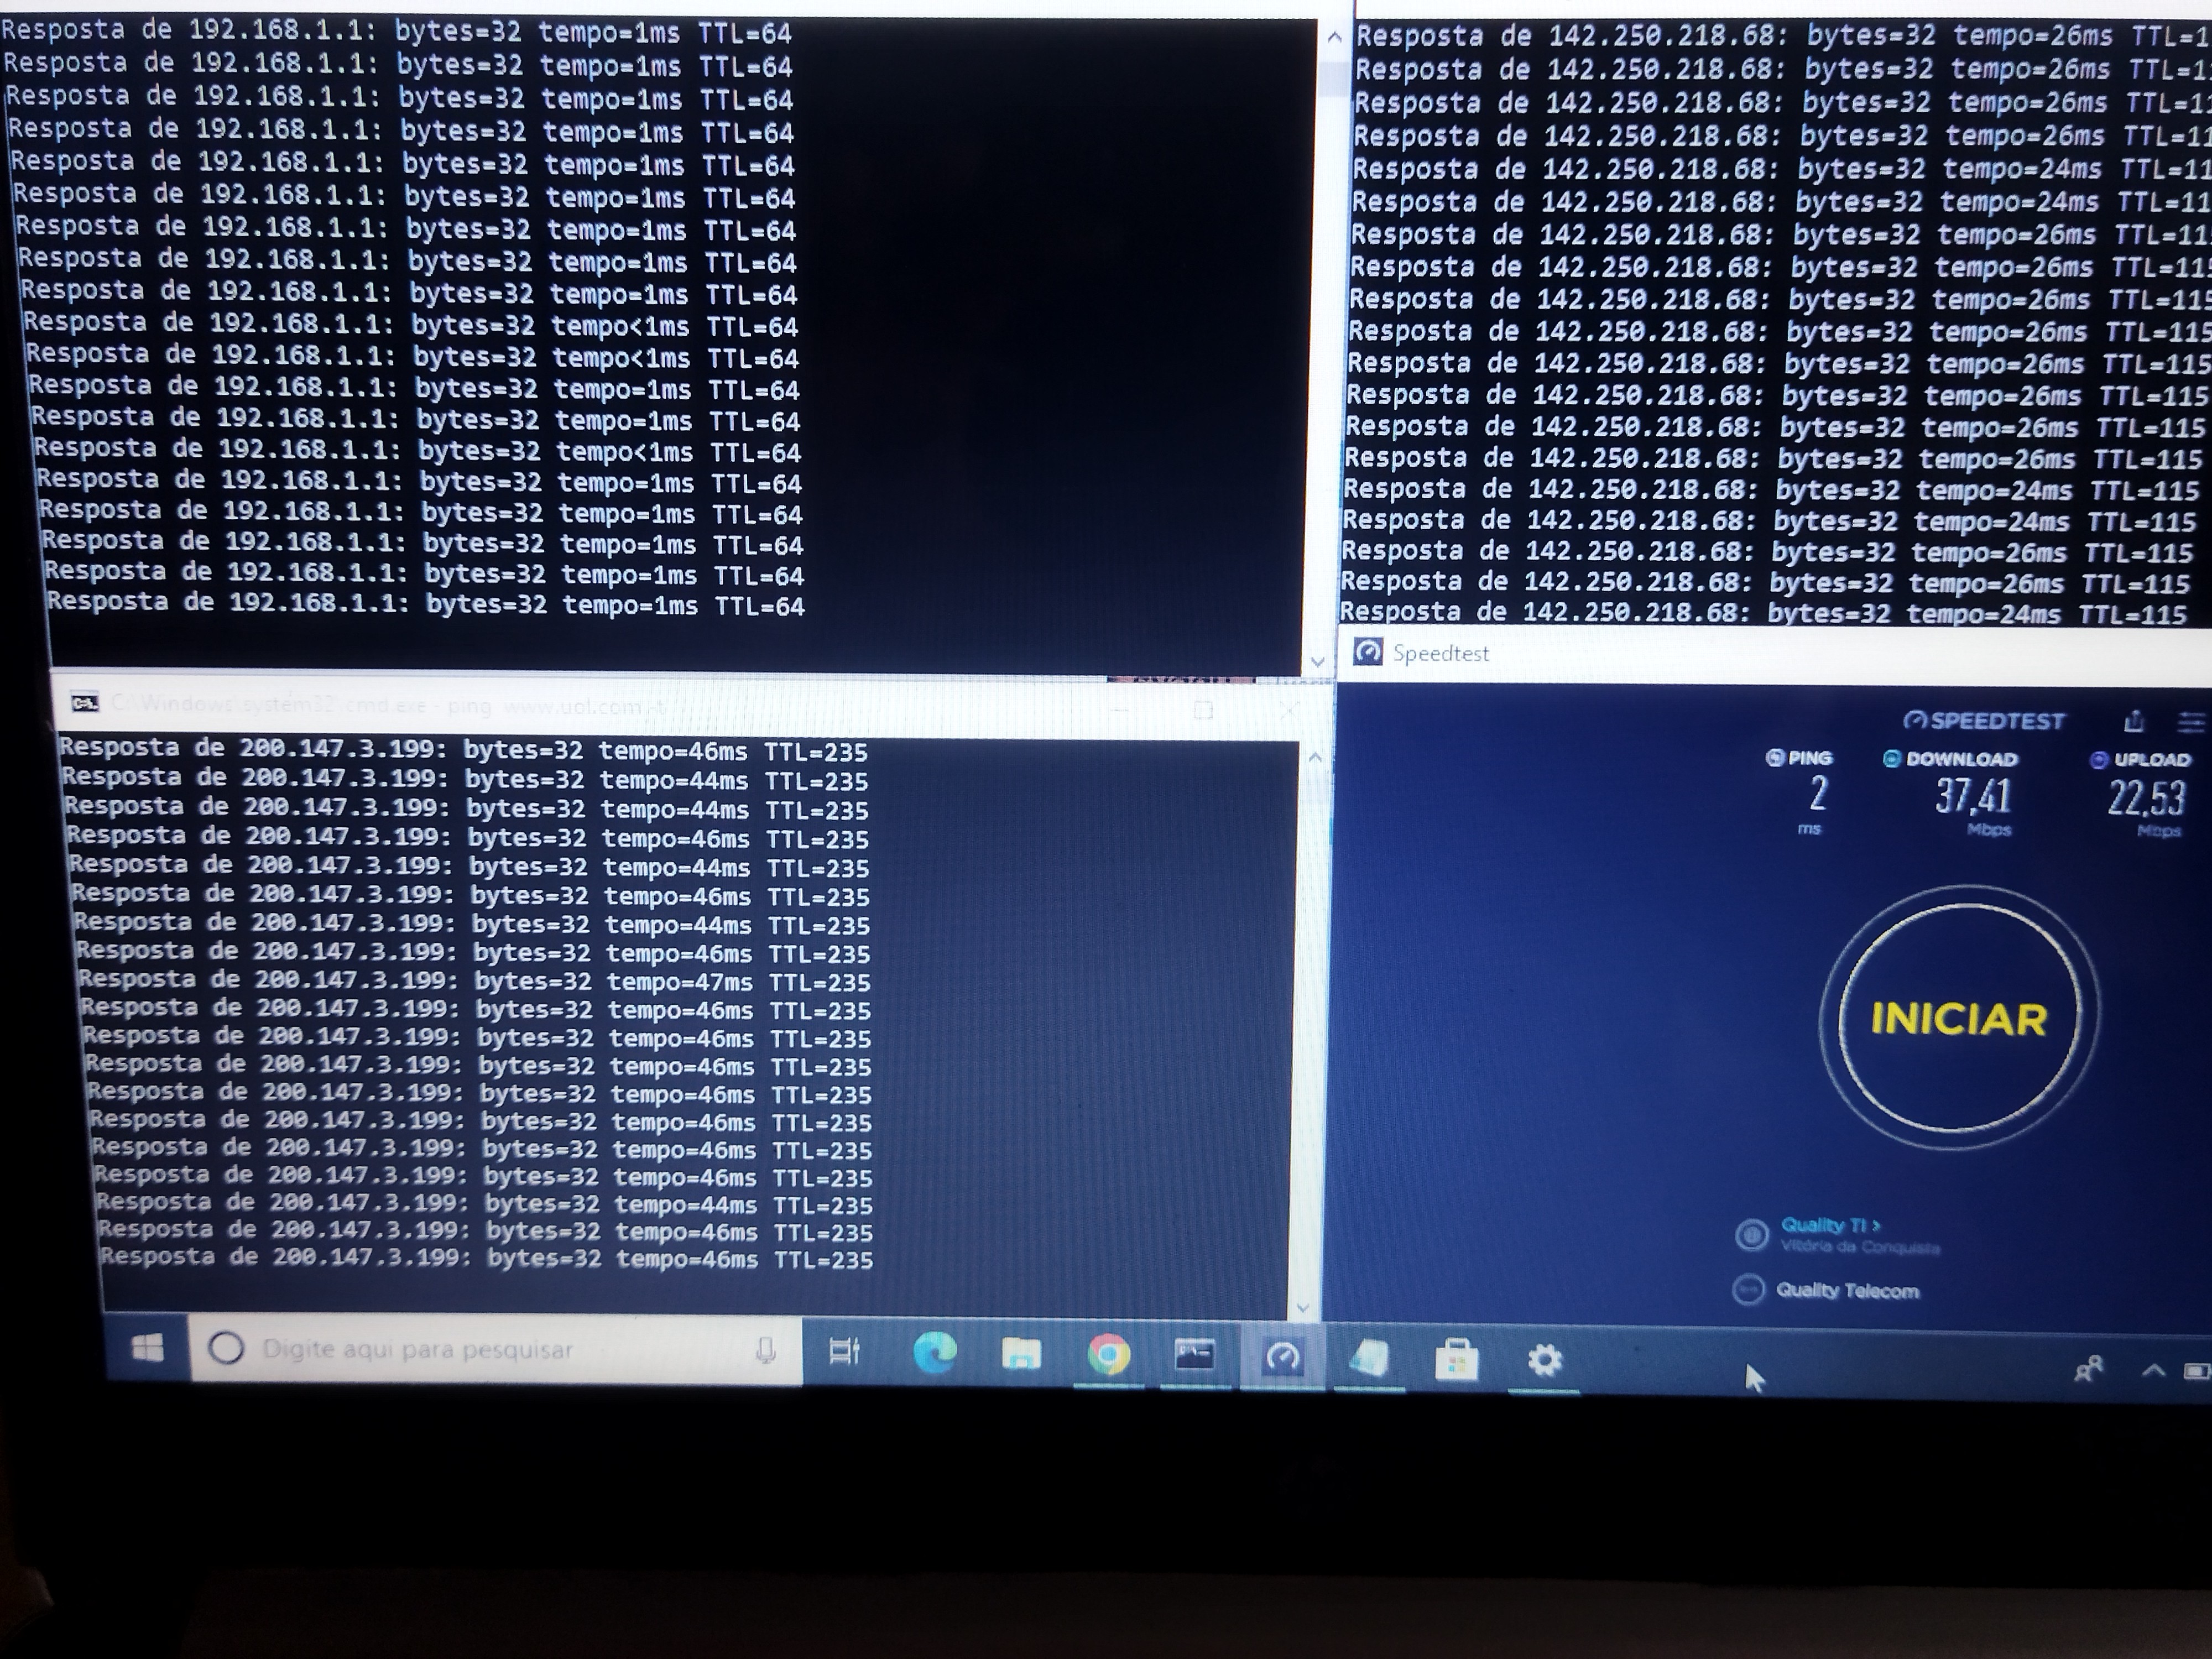
Task: Click the Task View taskbar icon
Action: tap(844, 1352)
